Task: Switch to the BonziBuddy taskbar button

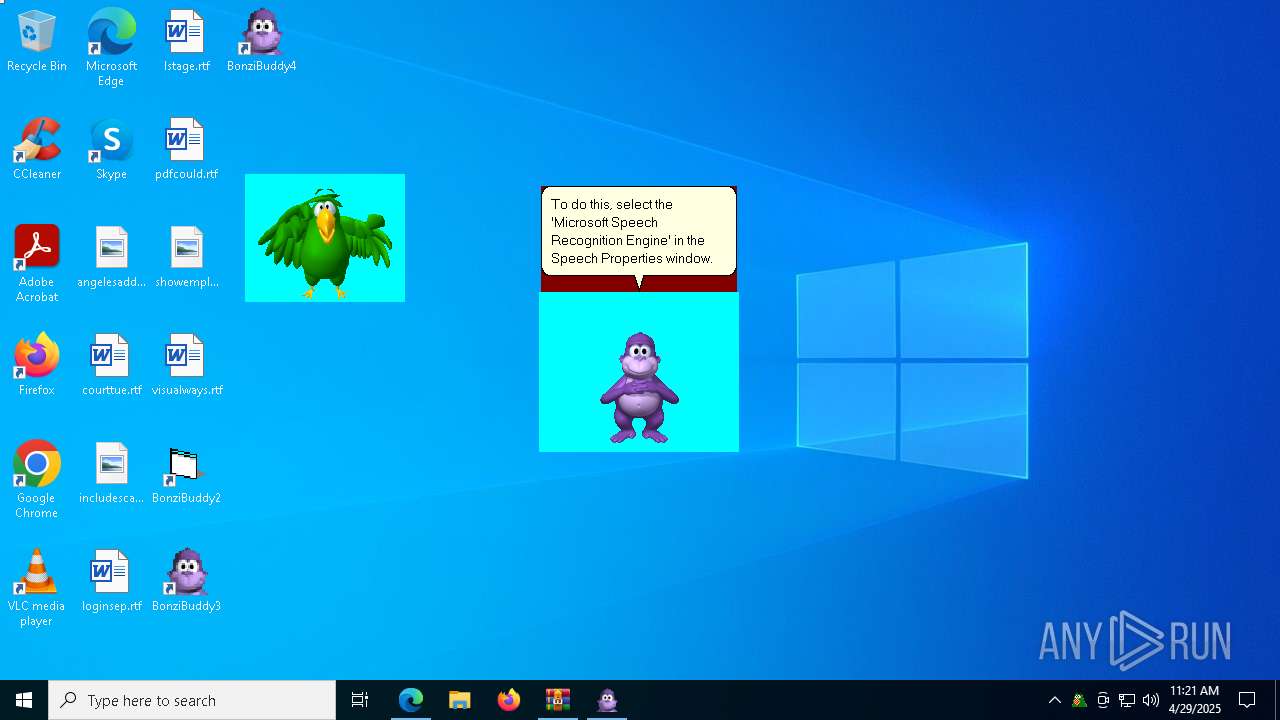Action: click(x=607, y=700)
